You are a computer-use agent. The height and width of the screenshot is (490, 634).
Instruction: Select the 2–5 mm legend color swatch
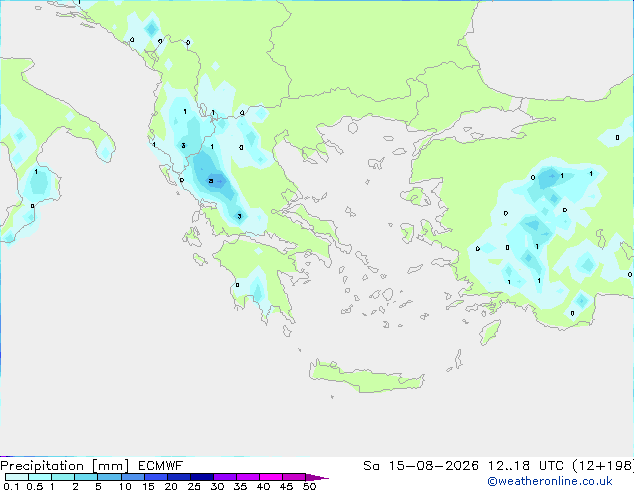(86, 477)
